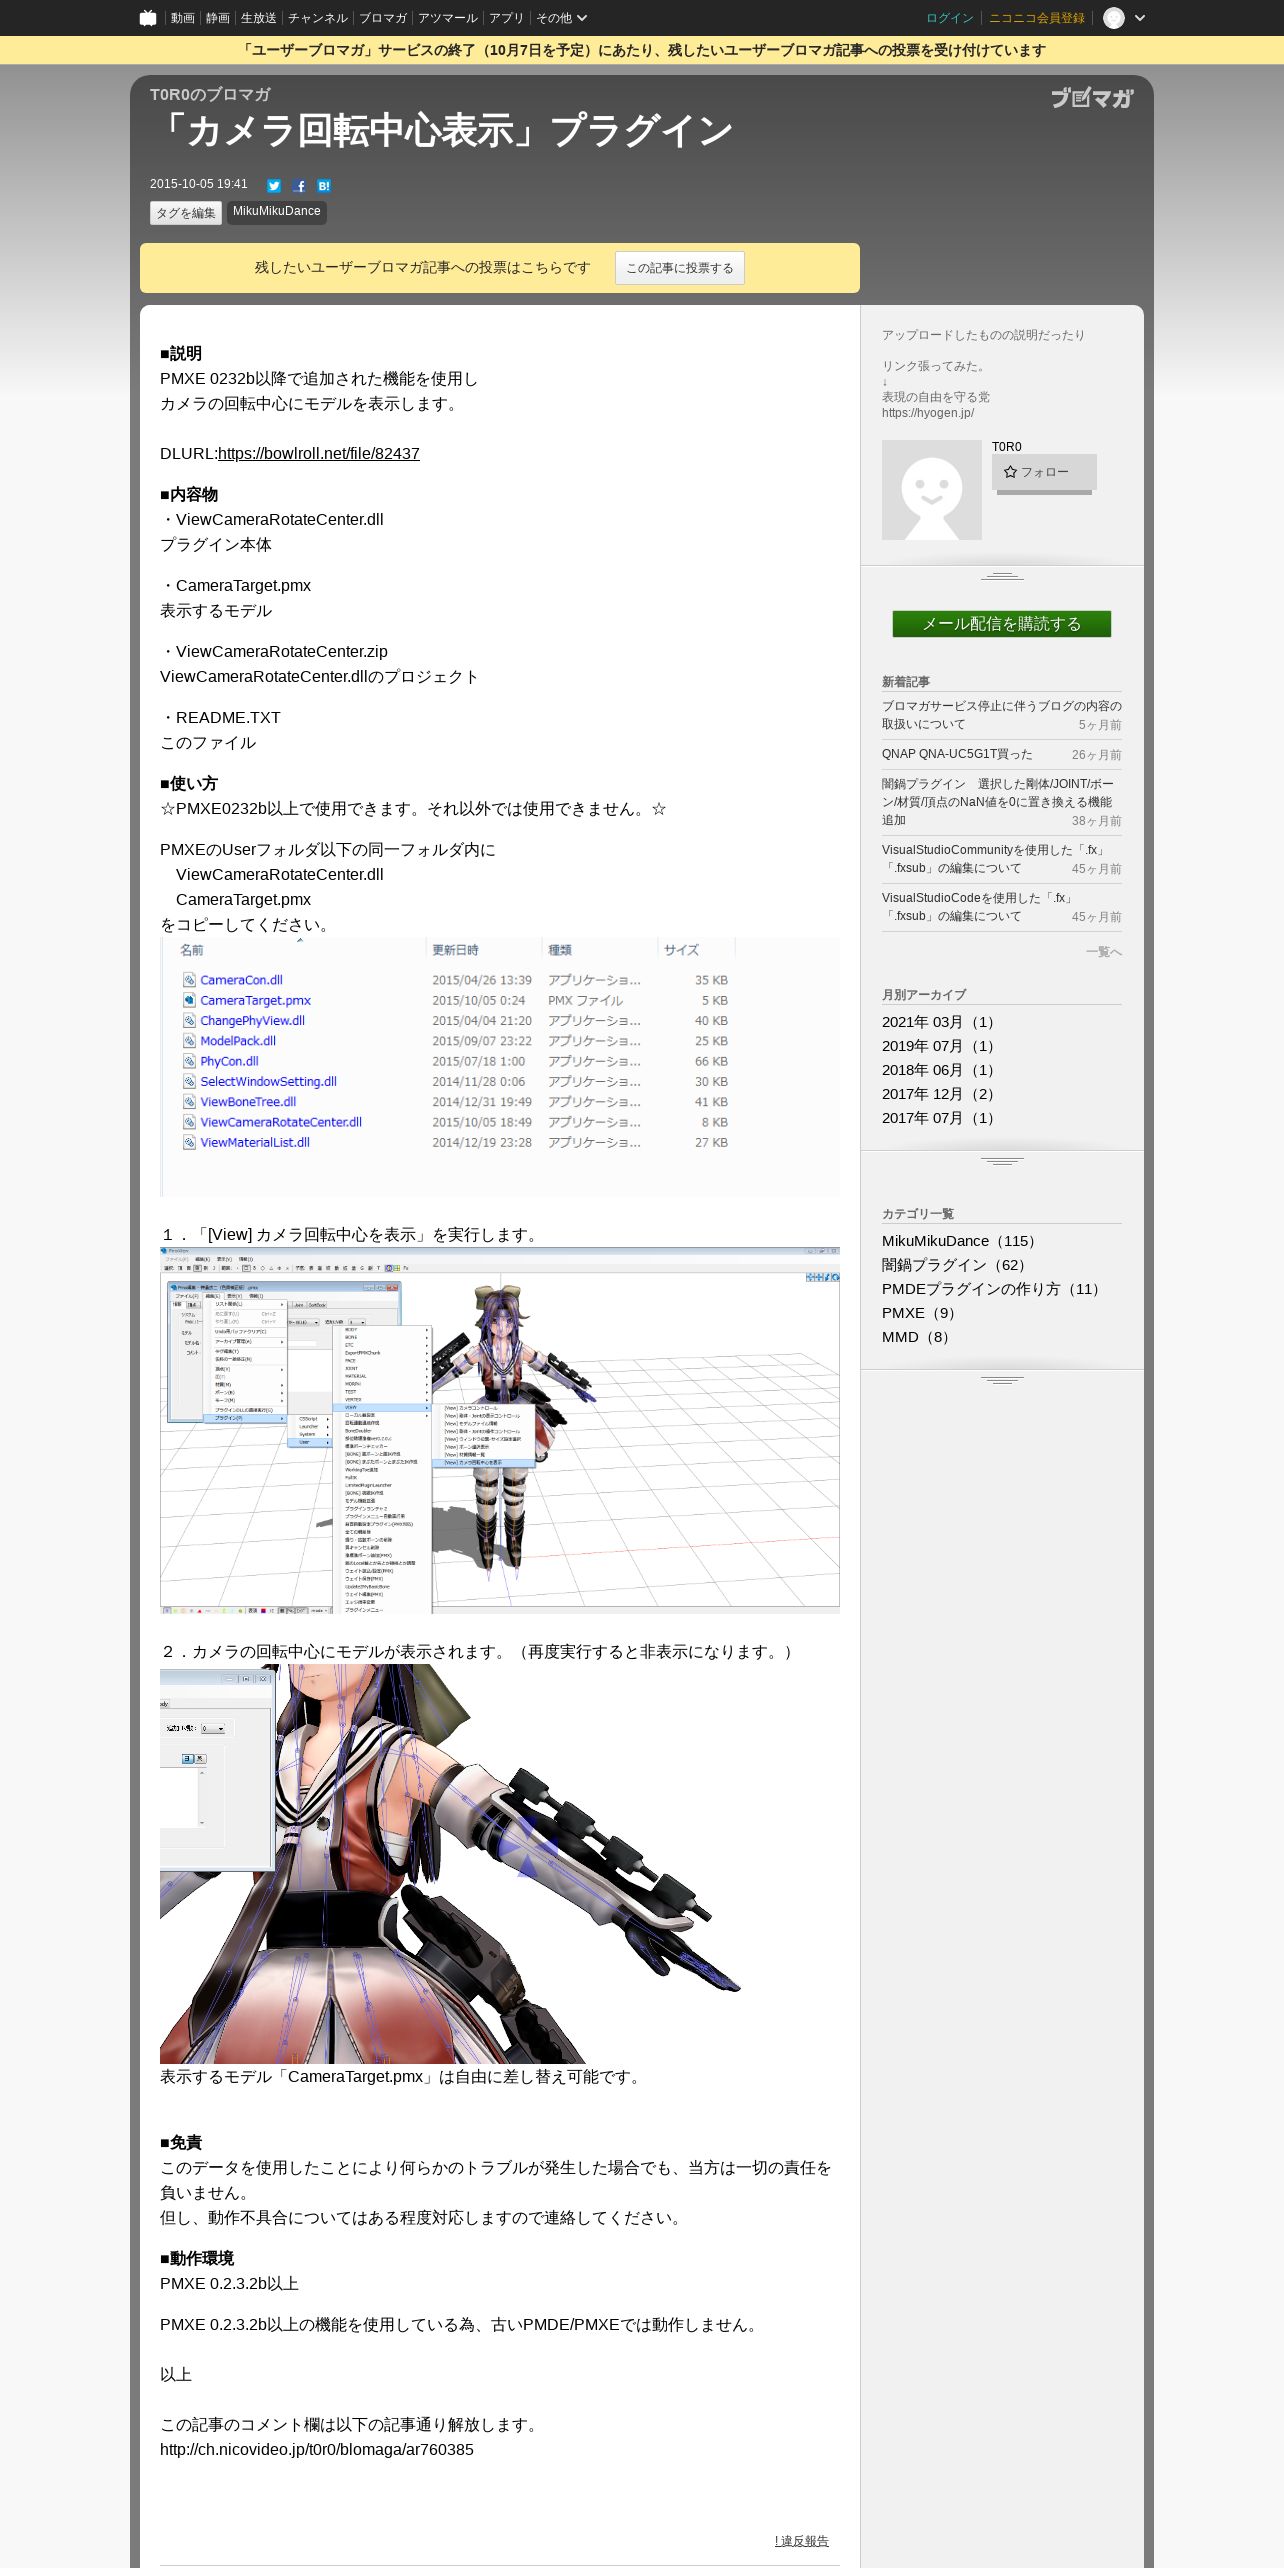The width and height of the screenshot is (1284, 2568).
Task: Open QNAP QNA-UC5G1T買った article
Action: [957, 754]
